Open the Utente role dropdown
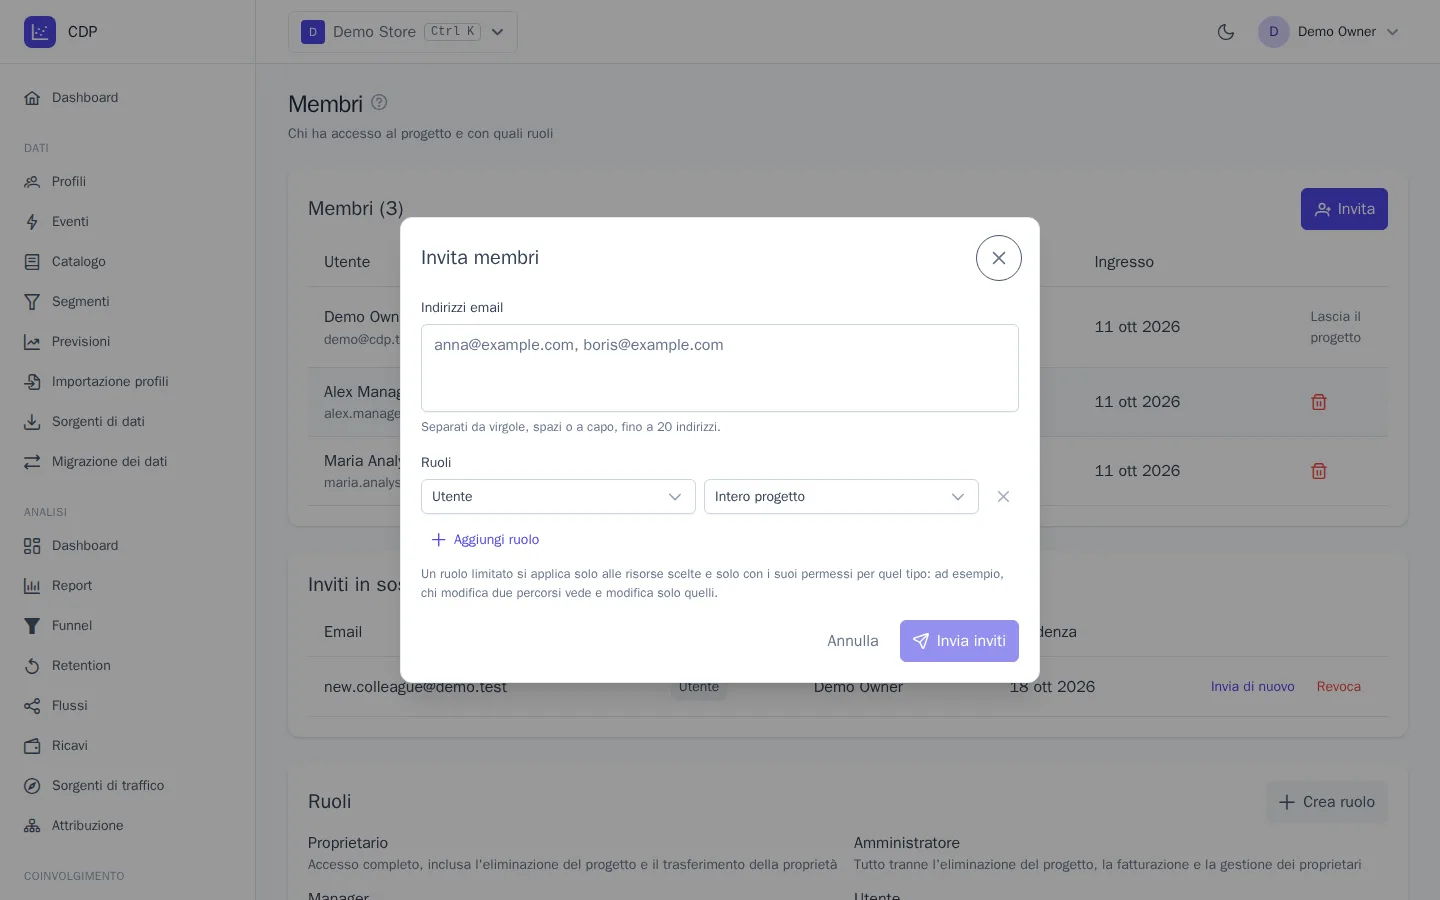Image resolution: width=1440 pixels, height=900 pixels. point(558,497)
